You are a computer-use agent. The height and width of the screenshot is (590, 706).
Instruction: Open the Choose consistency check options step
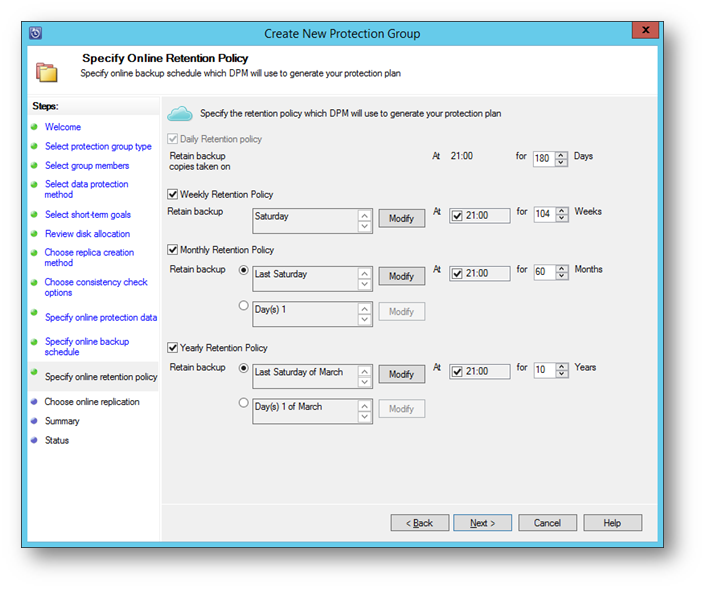(96, 287)
